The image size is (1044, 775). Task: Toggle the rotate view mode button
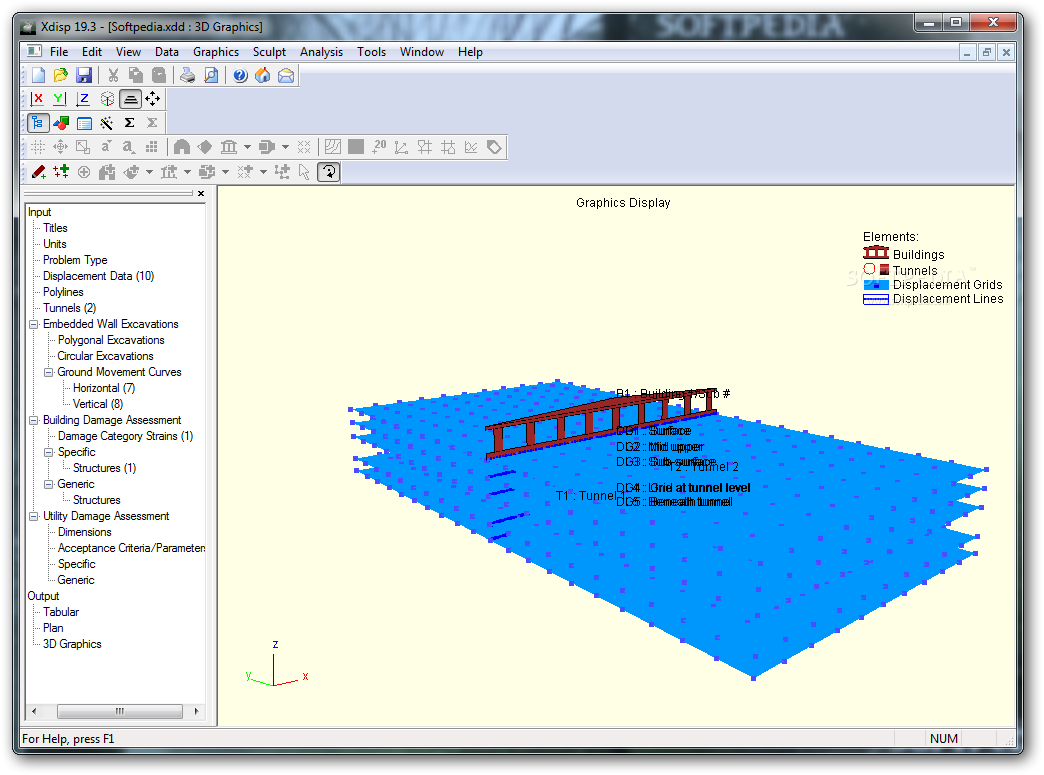tap(329, 172)
